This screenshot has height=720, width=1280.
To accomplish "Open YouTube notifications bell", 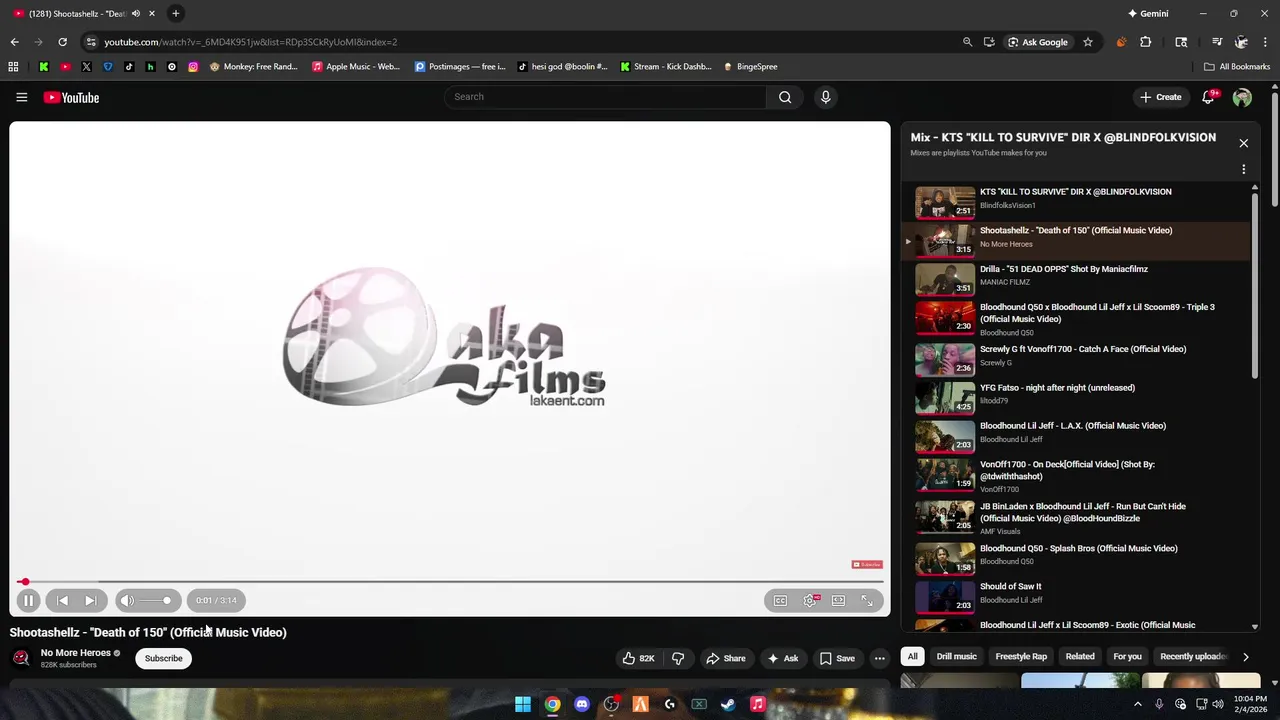I will click(x=1208, y=97).
